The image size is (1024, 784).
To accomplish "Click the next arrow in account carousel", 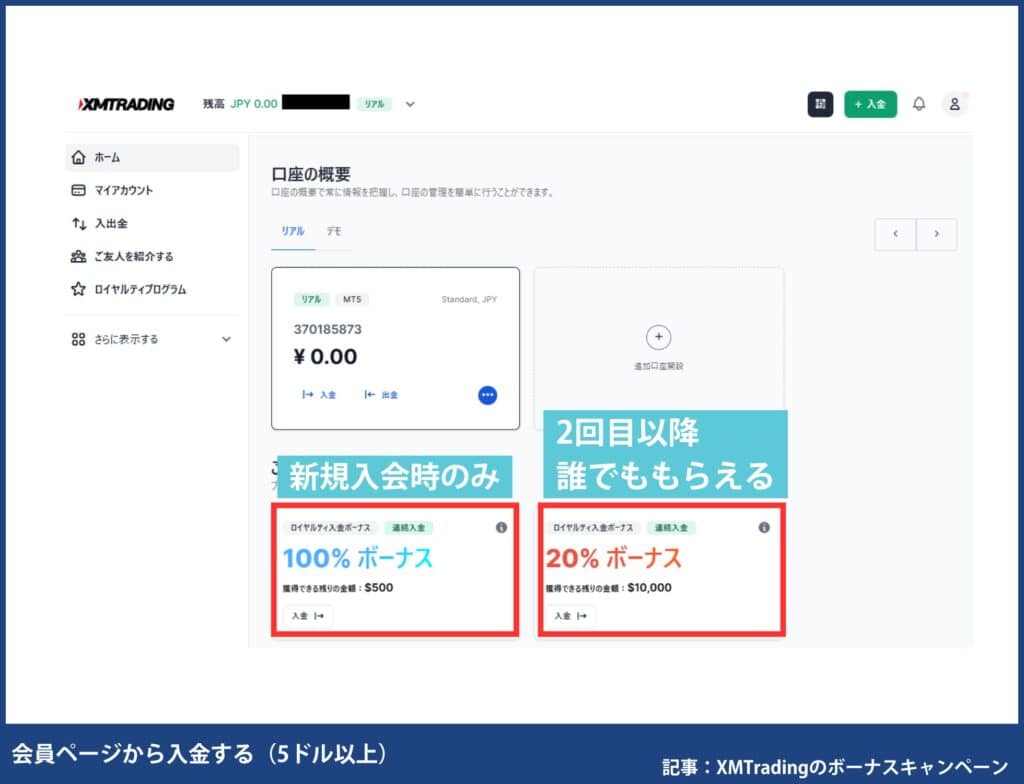I will pos(936,234).
